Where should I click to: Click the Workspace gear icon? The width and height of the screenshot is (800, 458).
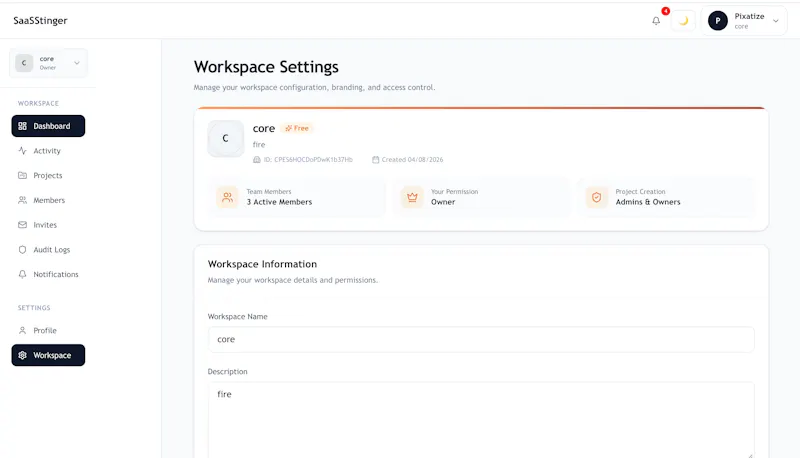click(22, 355)
